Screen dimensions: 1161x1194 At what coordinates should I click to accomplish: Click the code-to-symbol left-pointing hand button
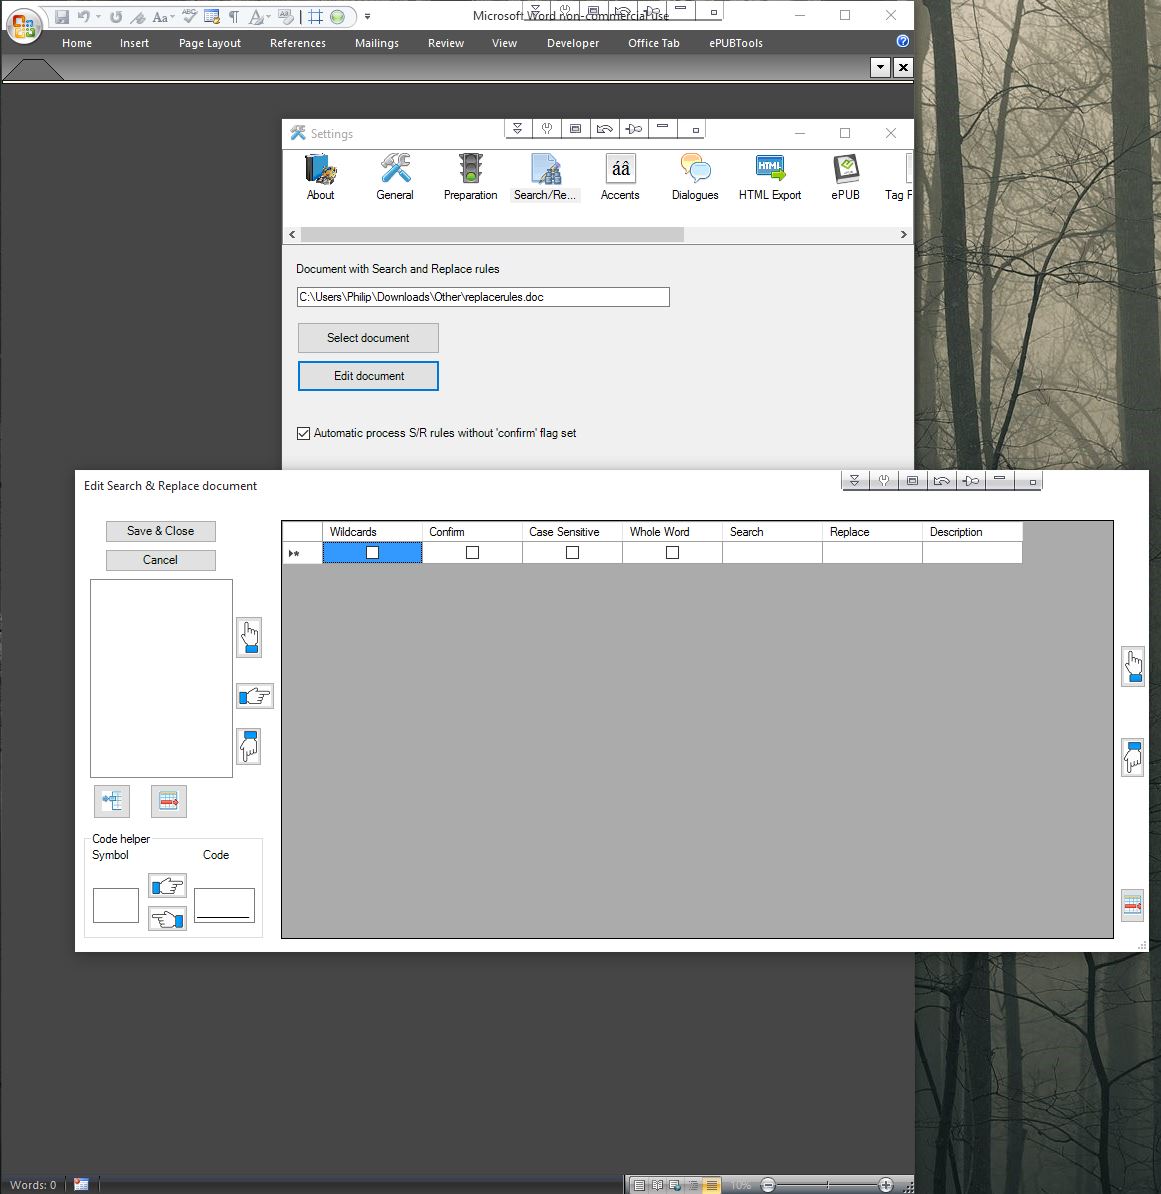click(167, 919)
